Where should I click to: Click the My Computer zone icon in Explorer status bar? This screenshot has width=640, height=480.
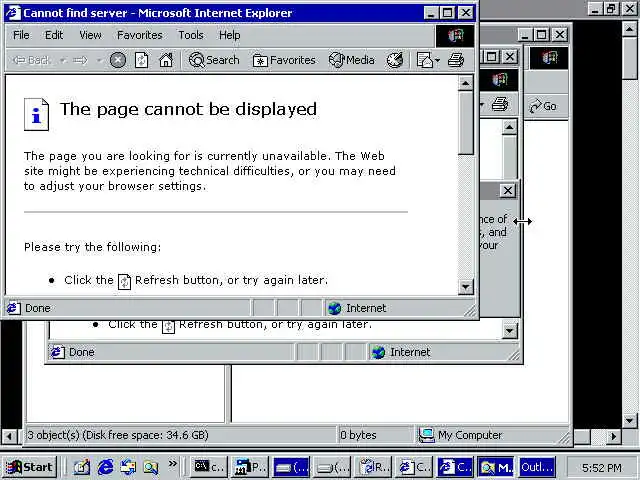[427, 435]
